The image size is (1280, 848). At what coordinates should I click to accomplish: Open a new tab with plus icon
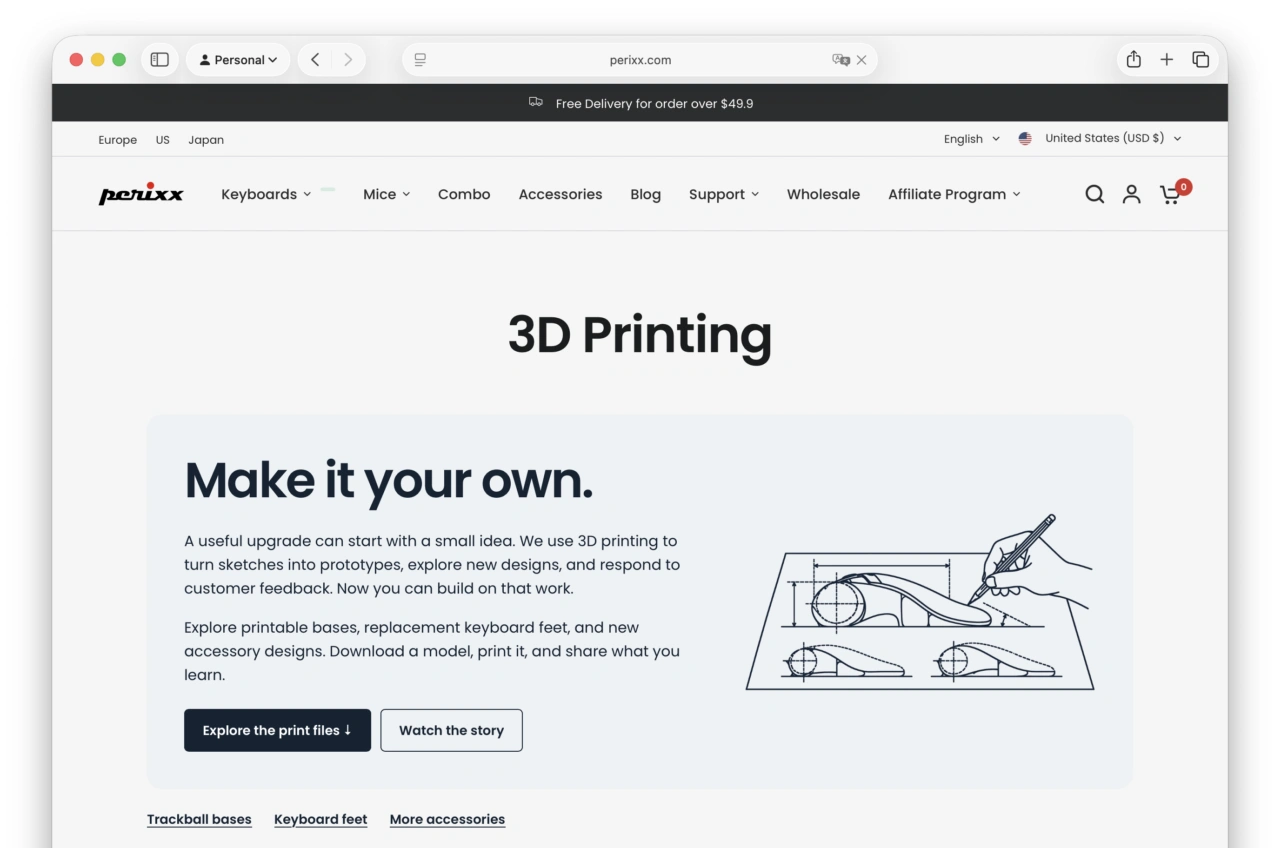coord(1166,60)
